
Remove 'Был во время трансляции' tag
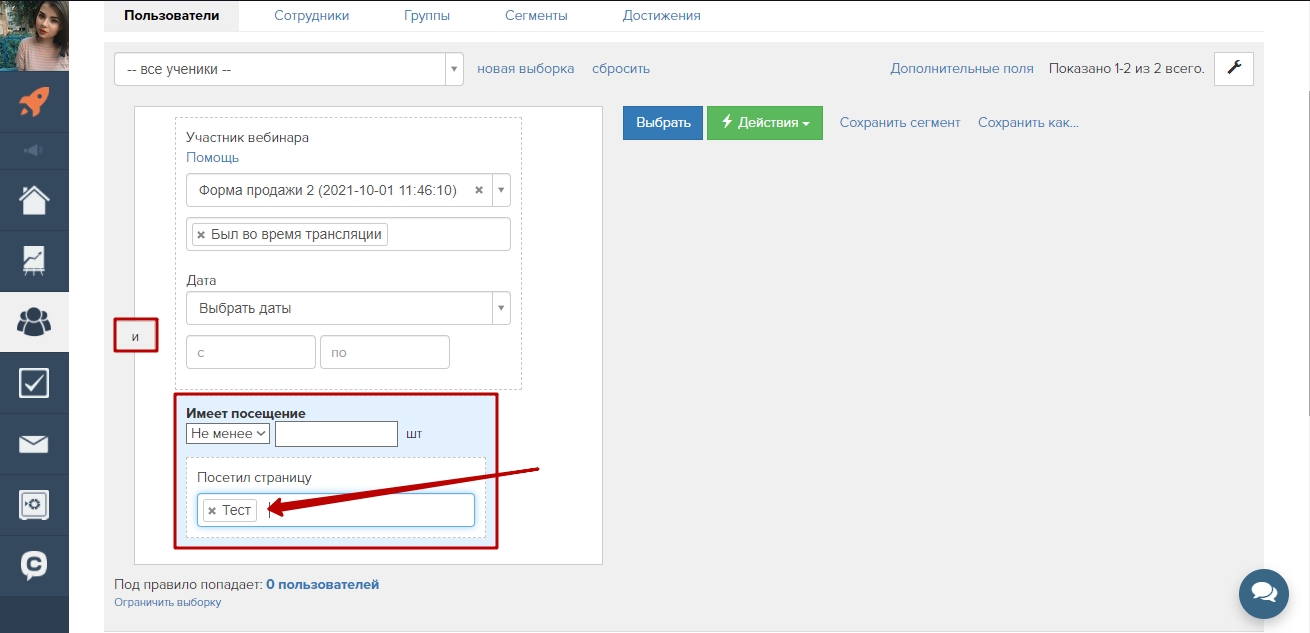click(201, 234)
